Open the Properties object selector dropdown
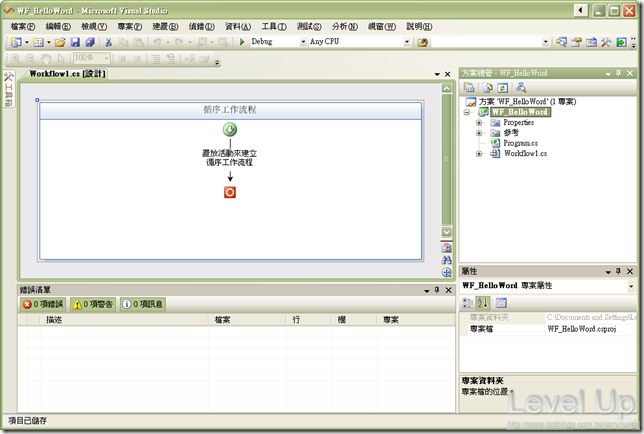This screenshot has width=644, height=434. (631, 286)
